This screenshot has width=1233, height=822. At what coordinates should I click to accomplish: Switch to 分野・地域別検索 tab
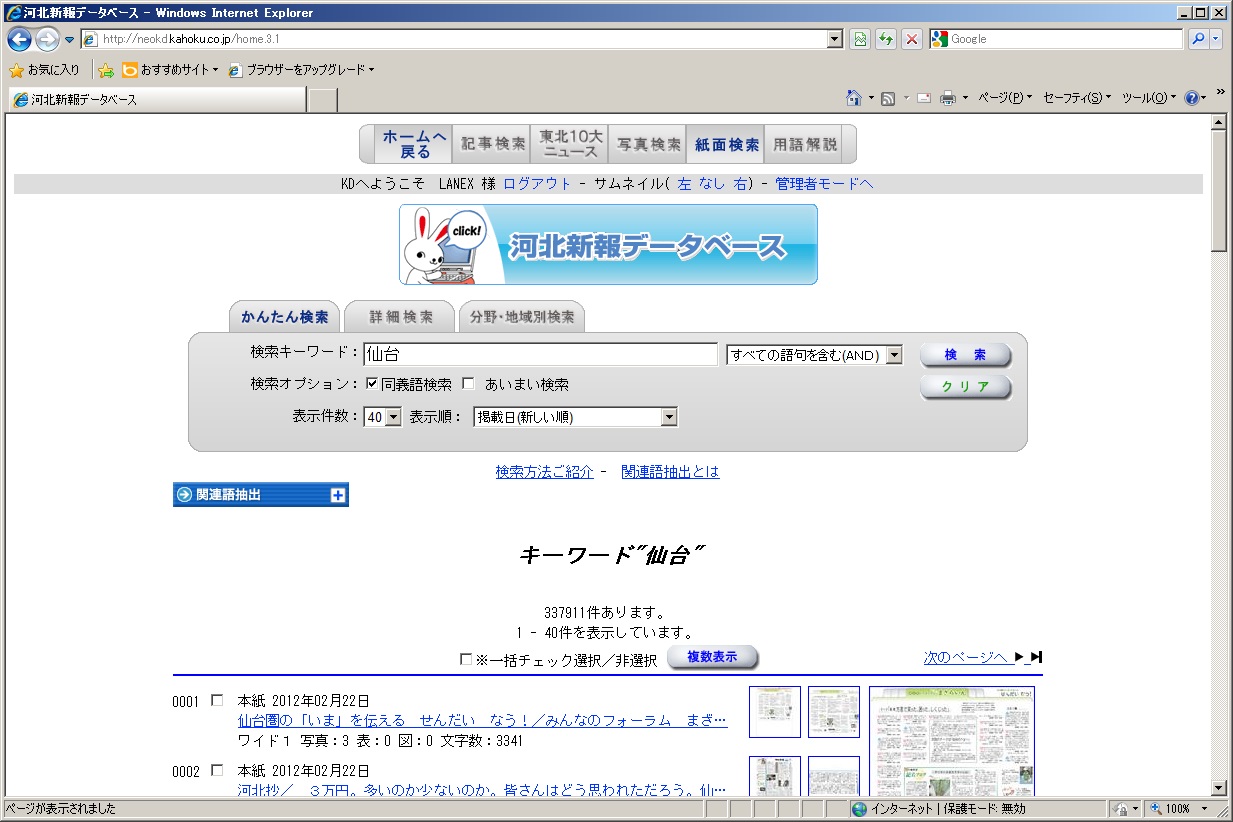(522, 316)
